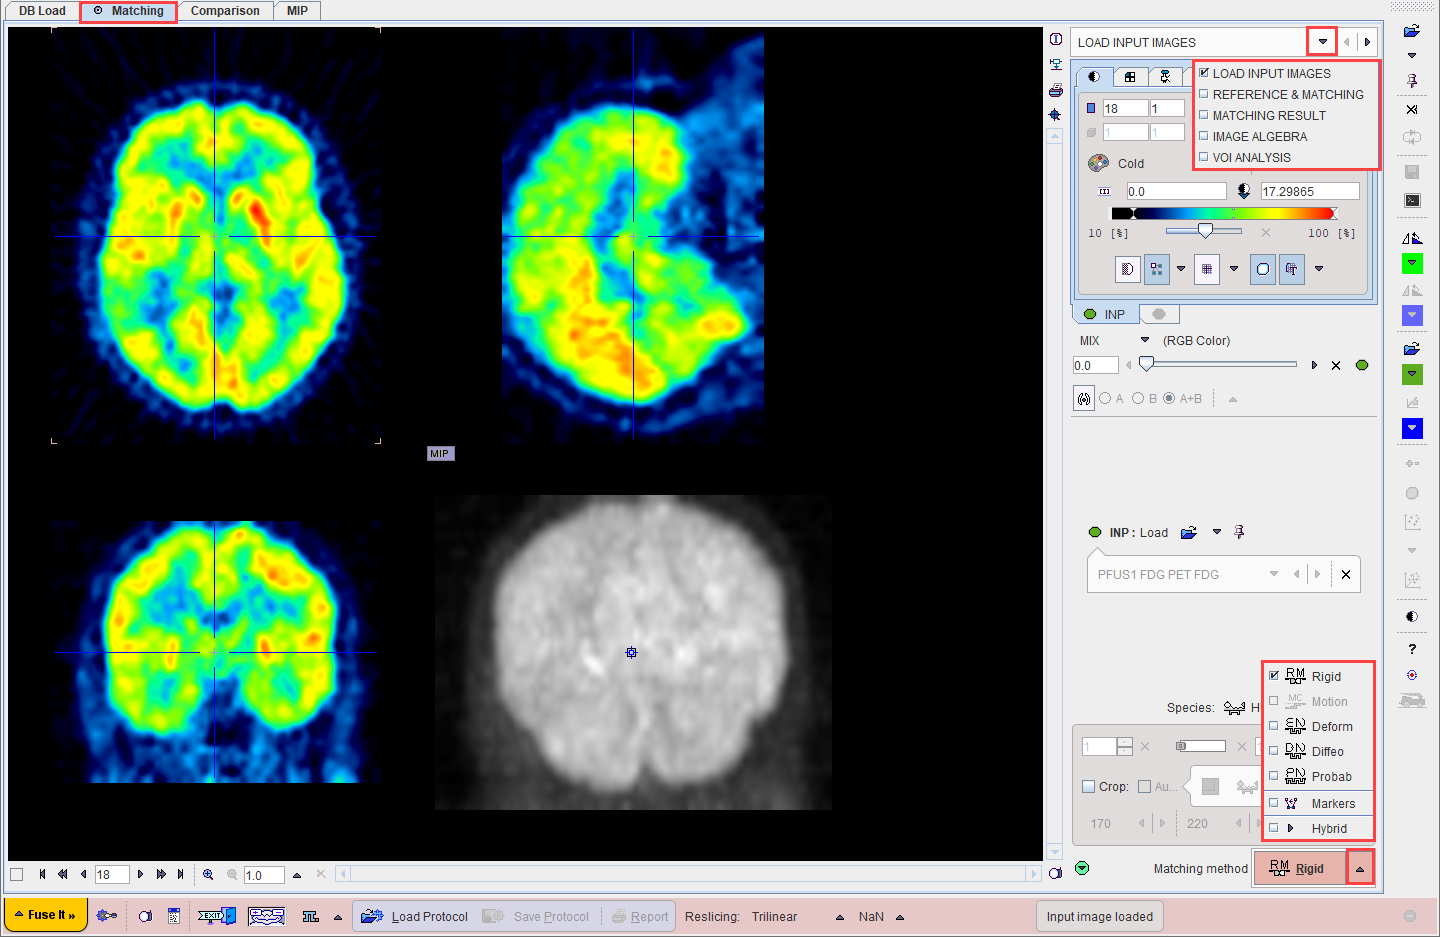Check the Diffeo matching method

[x=1274, y=751]
